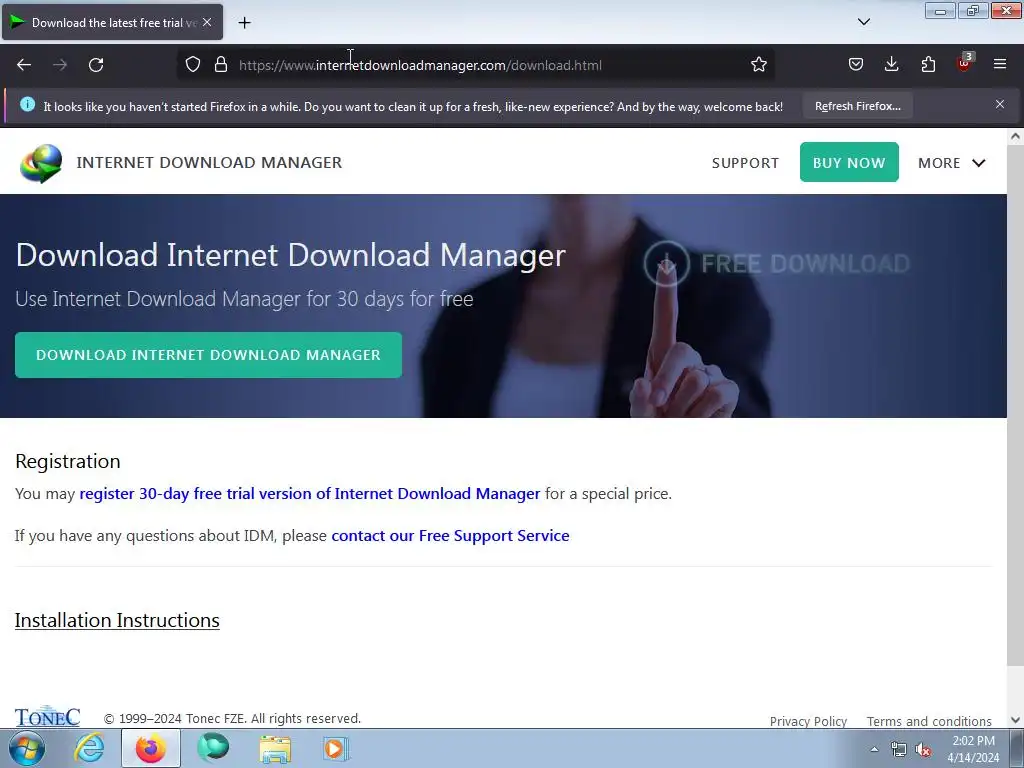The height and width of the screenshot is (768, 1024).
Task: Open the Firefox application menu
Action: (x=1000, y=65)
